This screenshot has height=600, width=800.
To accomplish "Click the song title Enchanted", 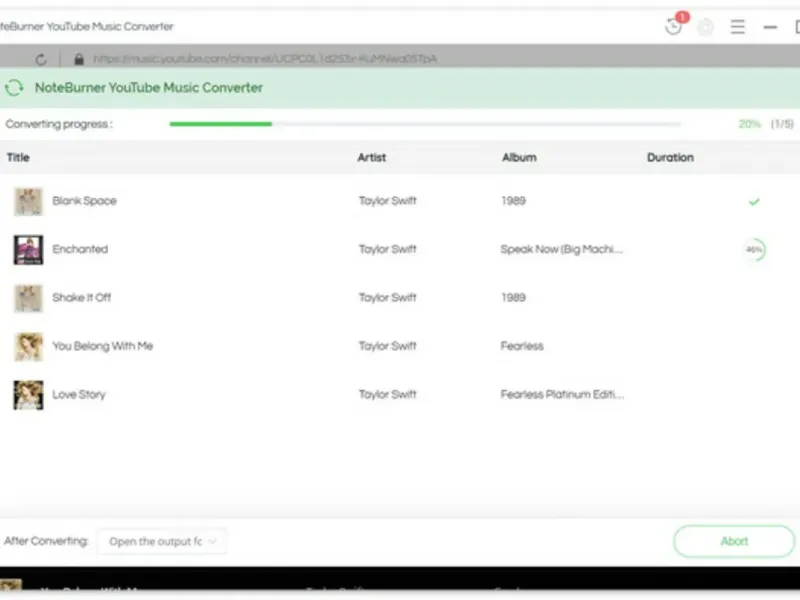I will [x=80, y=249].
